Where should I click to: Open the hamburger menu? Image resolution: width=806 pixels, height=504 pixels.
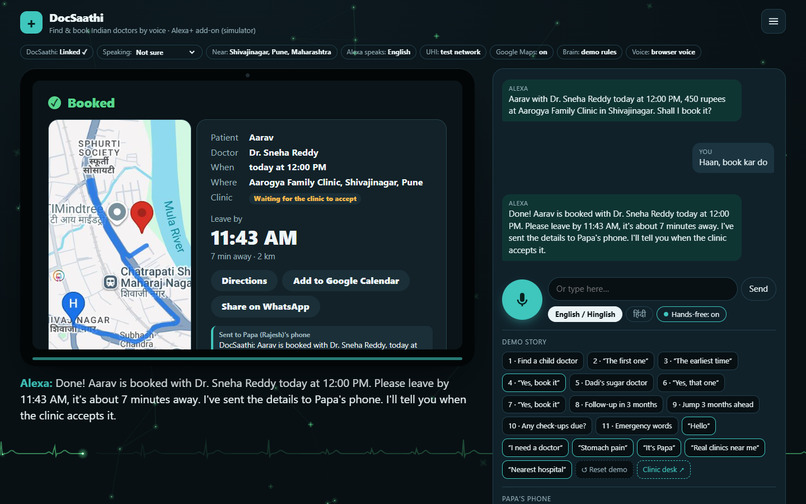tap(773, 22)
